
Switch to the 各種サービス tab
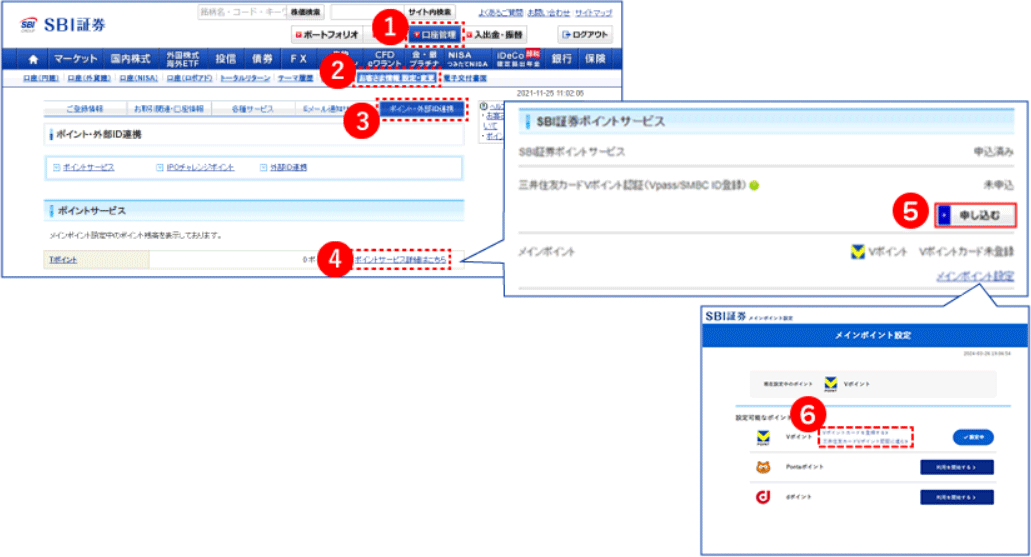pyautogui.click(x=252, y=109)
